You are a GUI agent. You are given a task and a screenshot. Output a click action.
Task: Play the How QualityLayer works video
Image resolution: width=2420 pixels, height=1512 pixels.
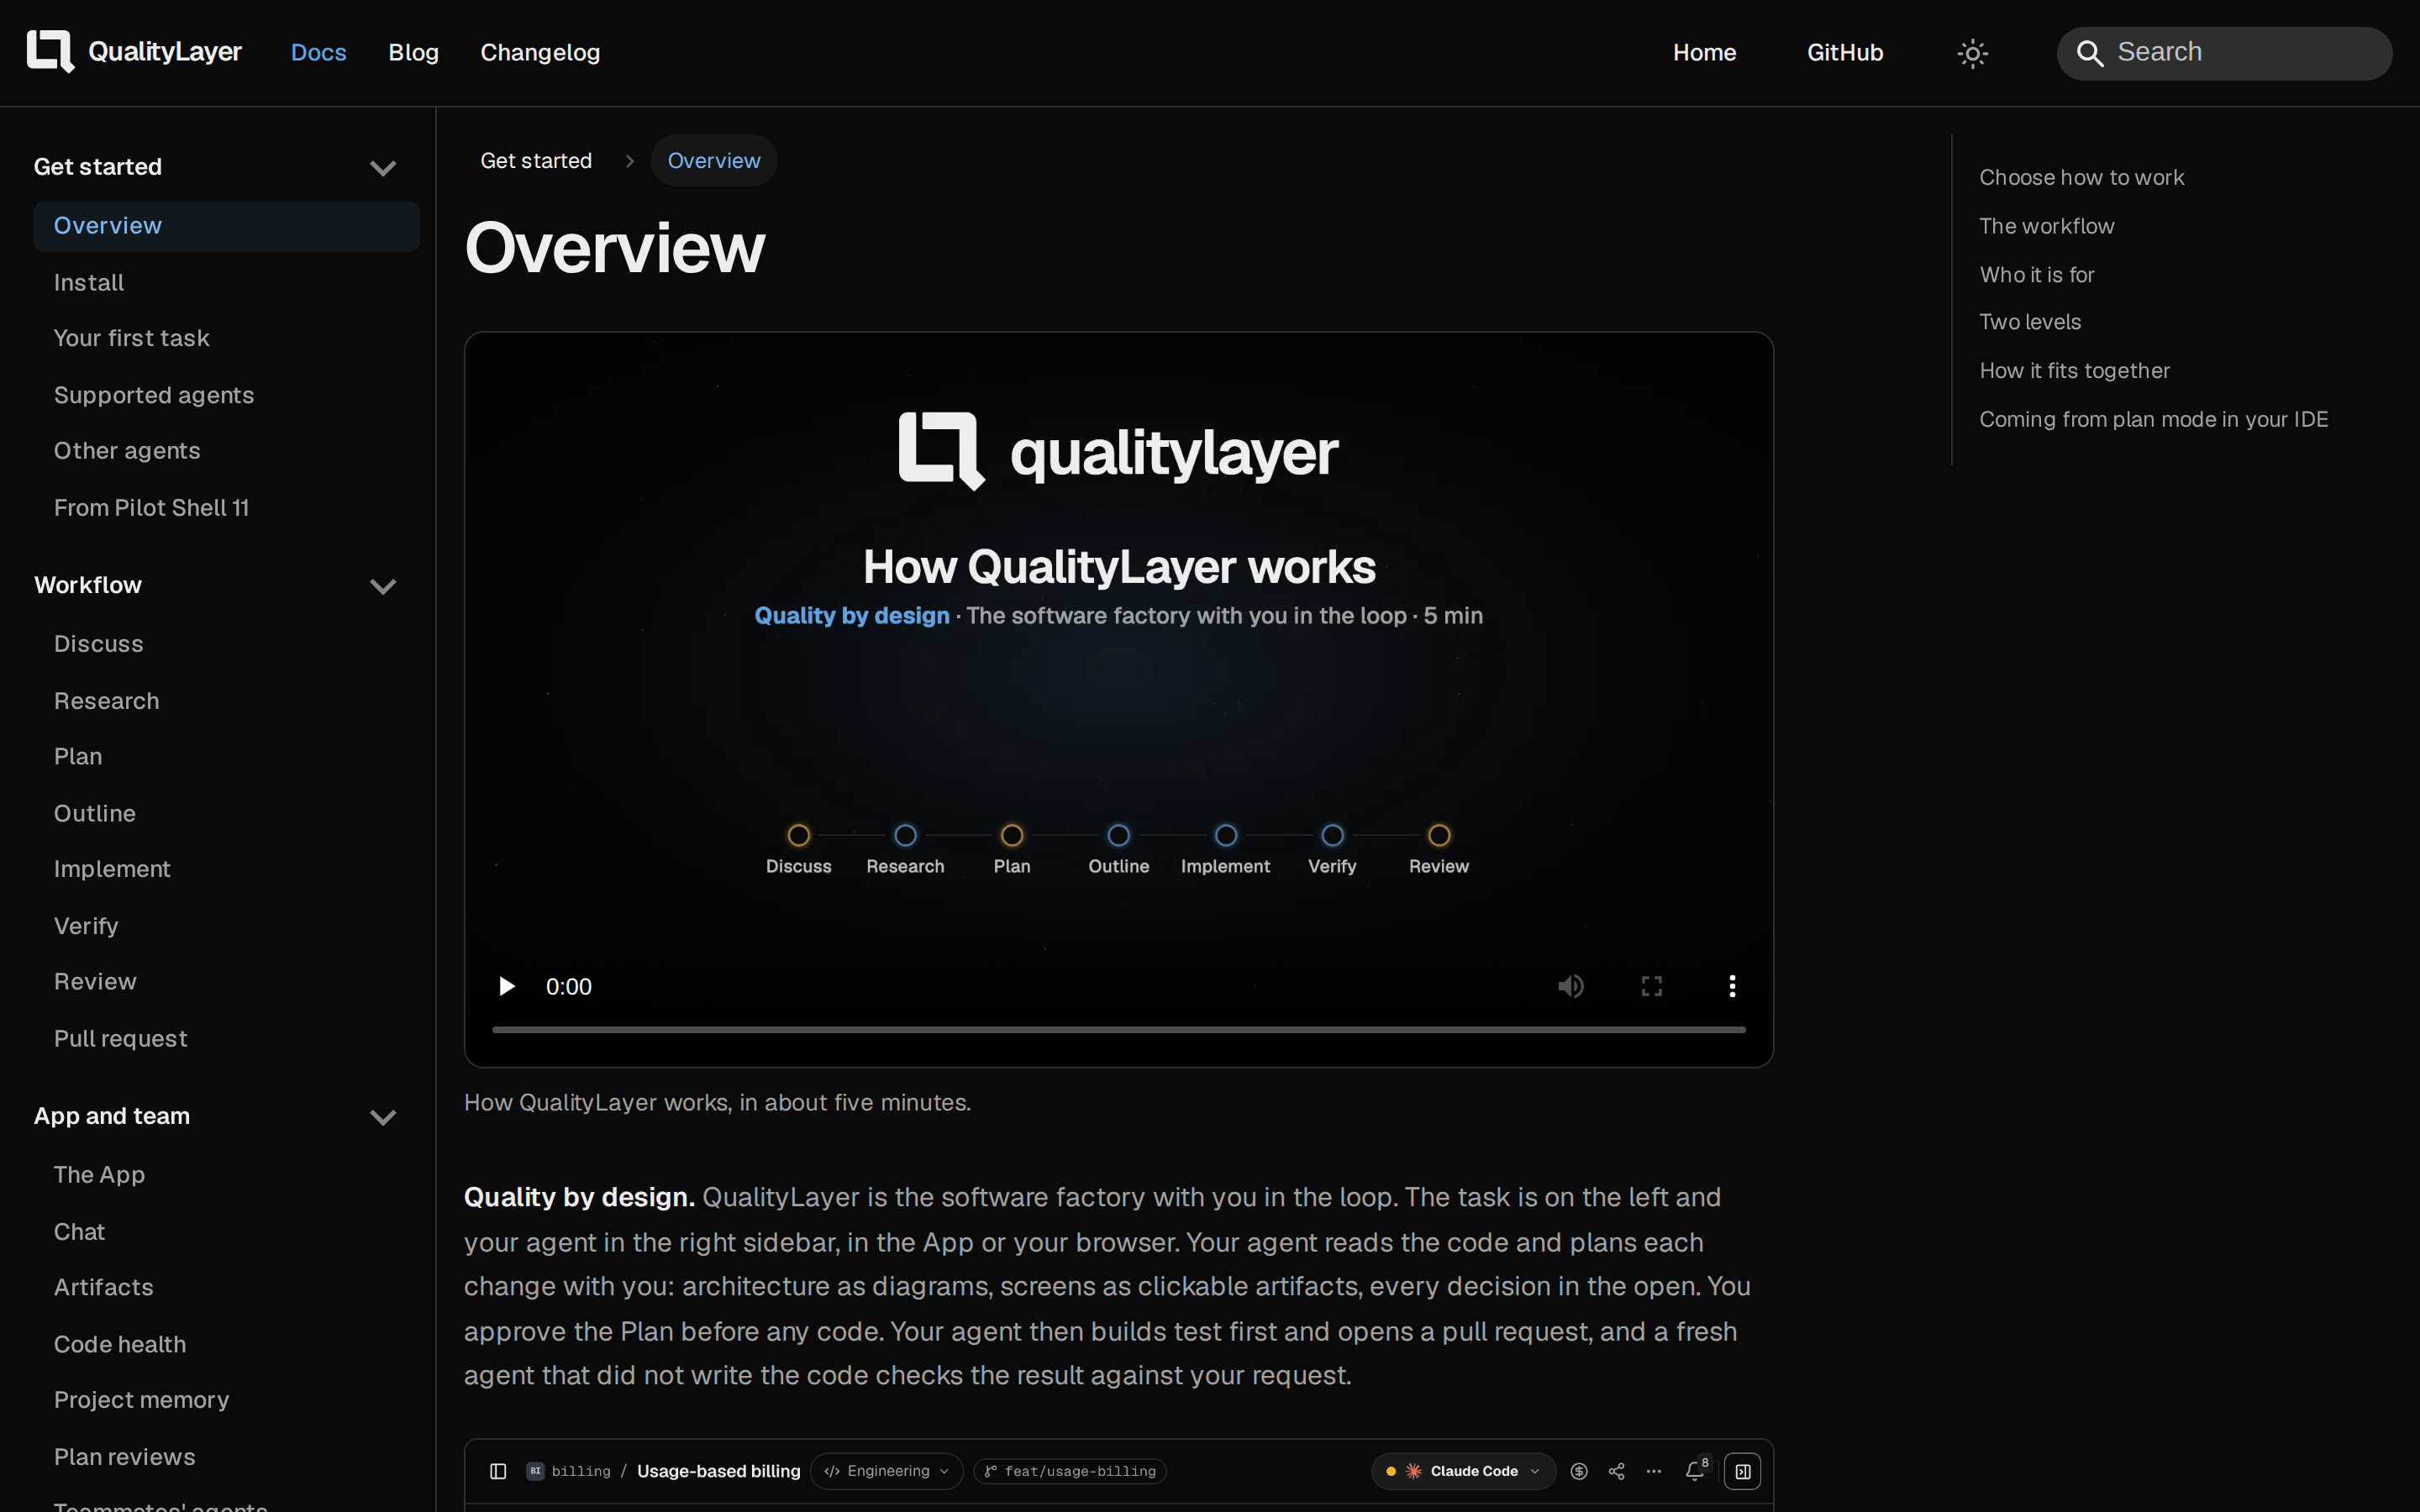click(x=506, y=986)
